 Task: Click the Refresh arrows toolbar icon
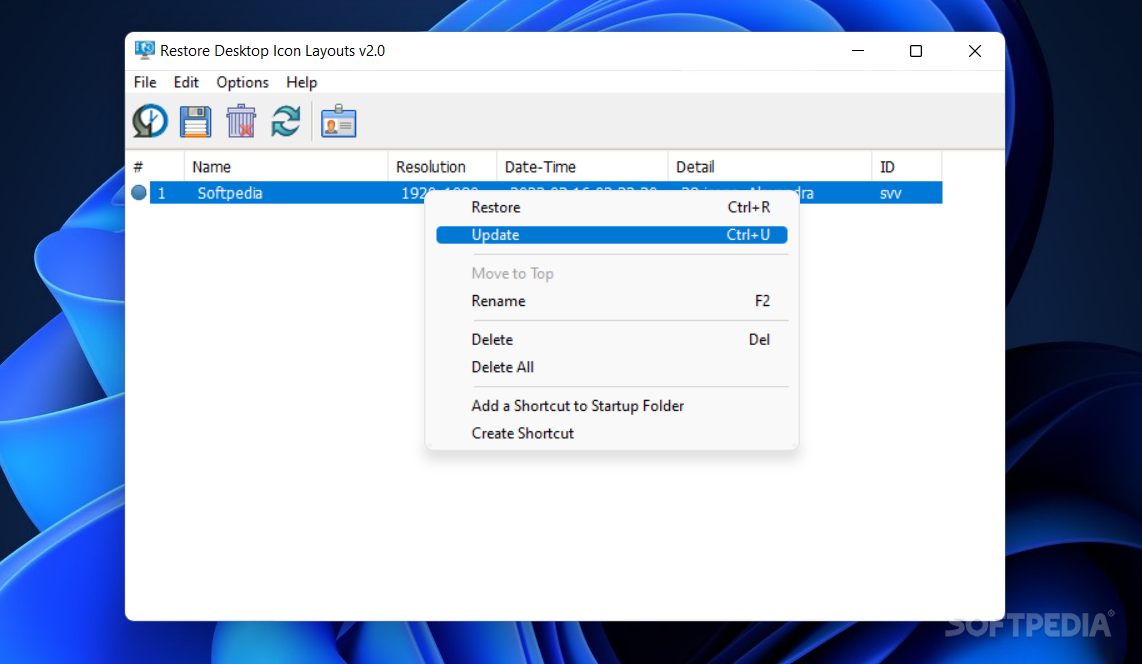click(286, 122)
